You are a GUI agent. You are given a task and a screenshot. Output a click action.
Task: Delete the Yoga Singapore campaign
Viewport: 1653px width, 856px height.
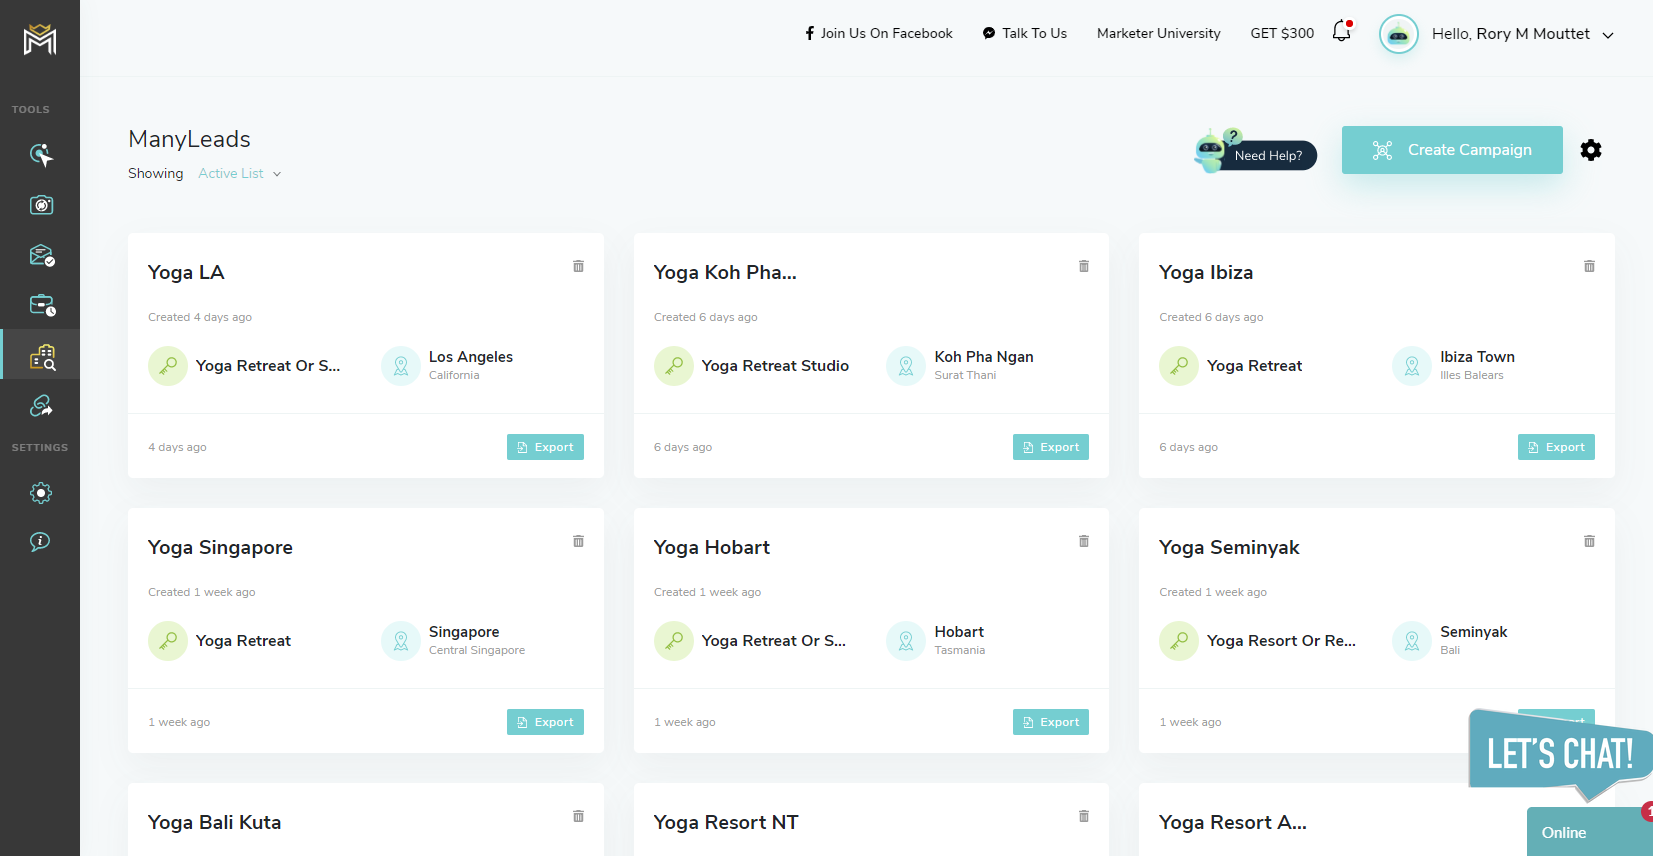578,541
